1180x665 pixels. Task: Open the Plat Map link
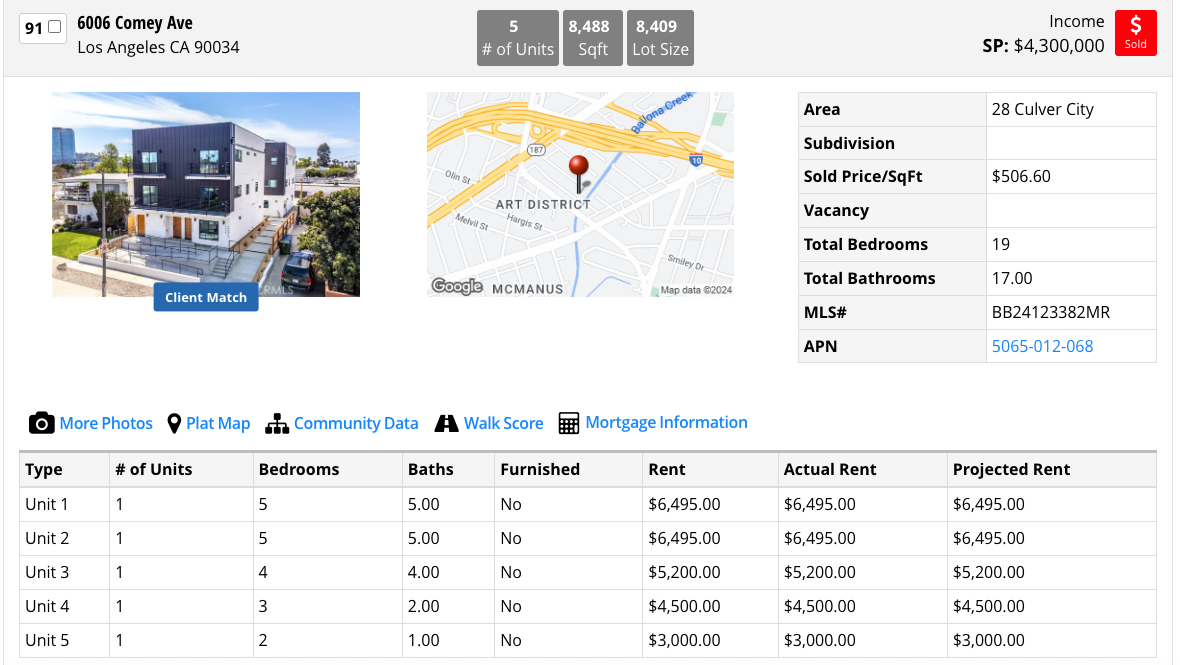pos(218,423)
